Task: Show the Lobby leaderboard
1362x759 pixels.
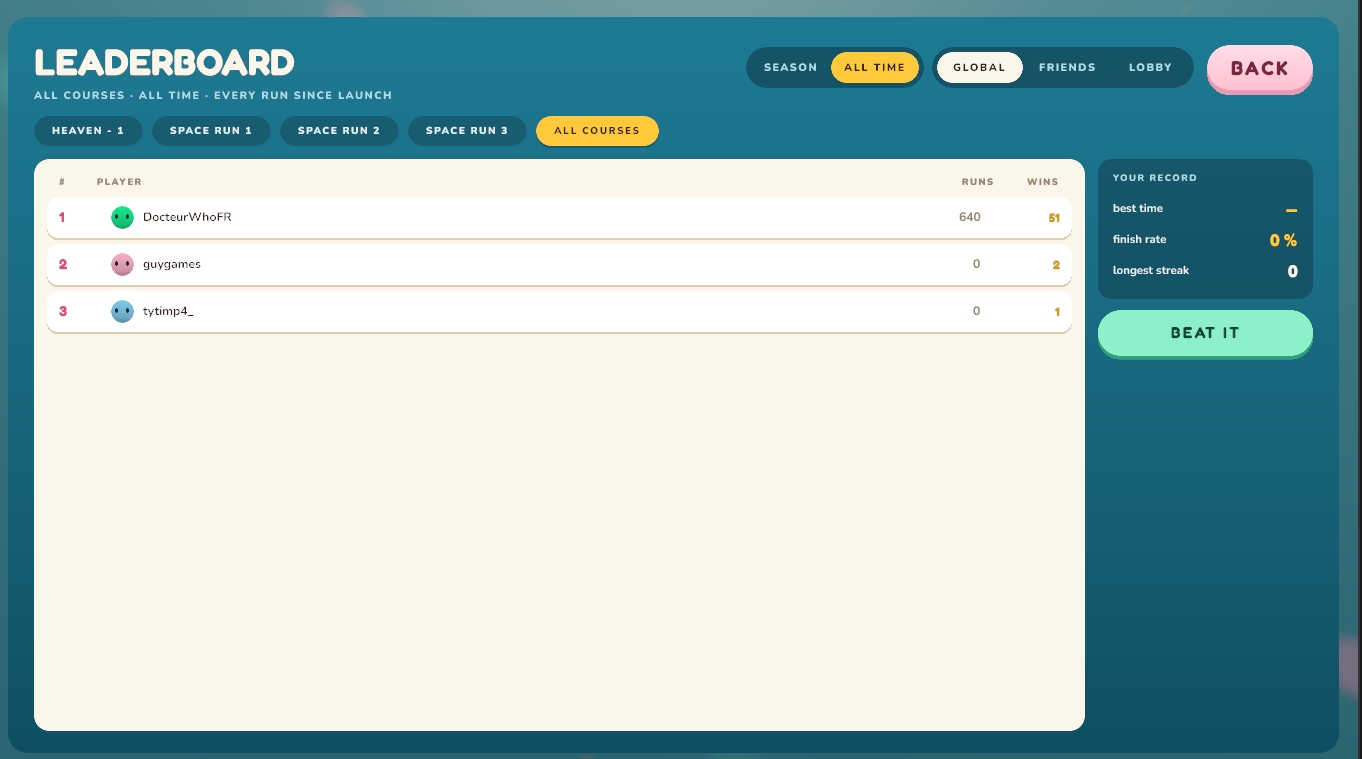Action: pyautogui.click(x=1150, y=67)
